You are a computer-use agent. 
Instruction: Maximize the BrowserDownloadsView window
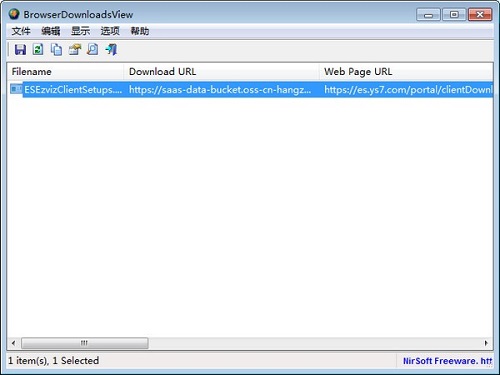[454, 15]
